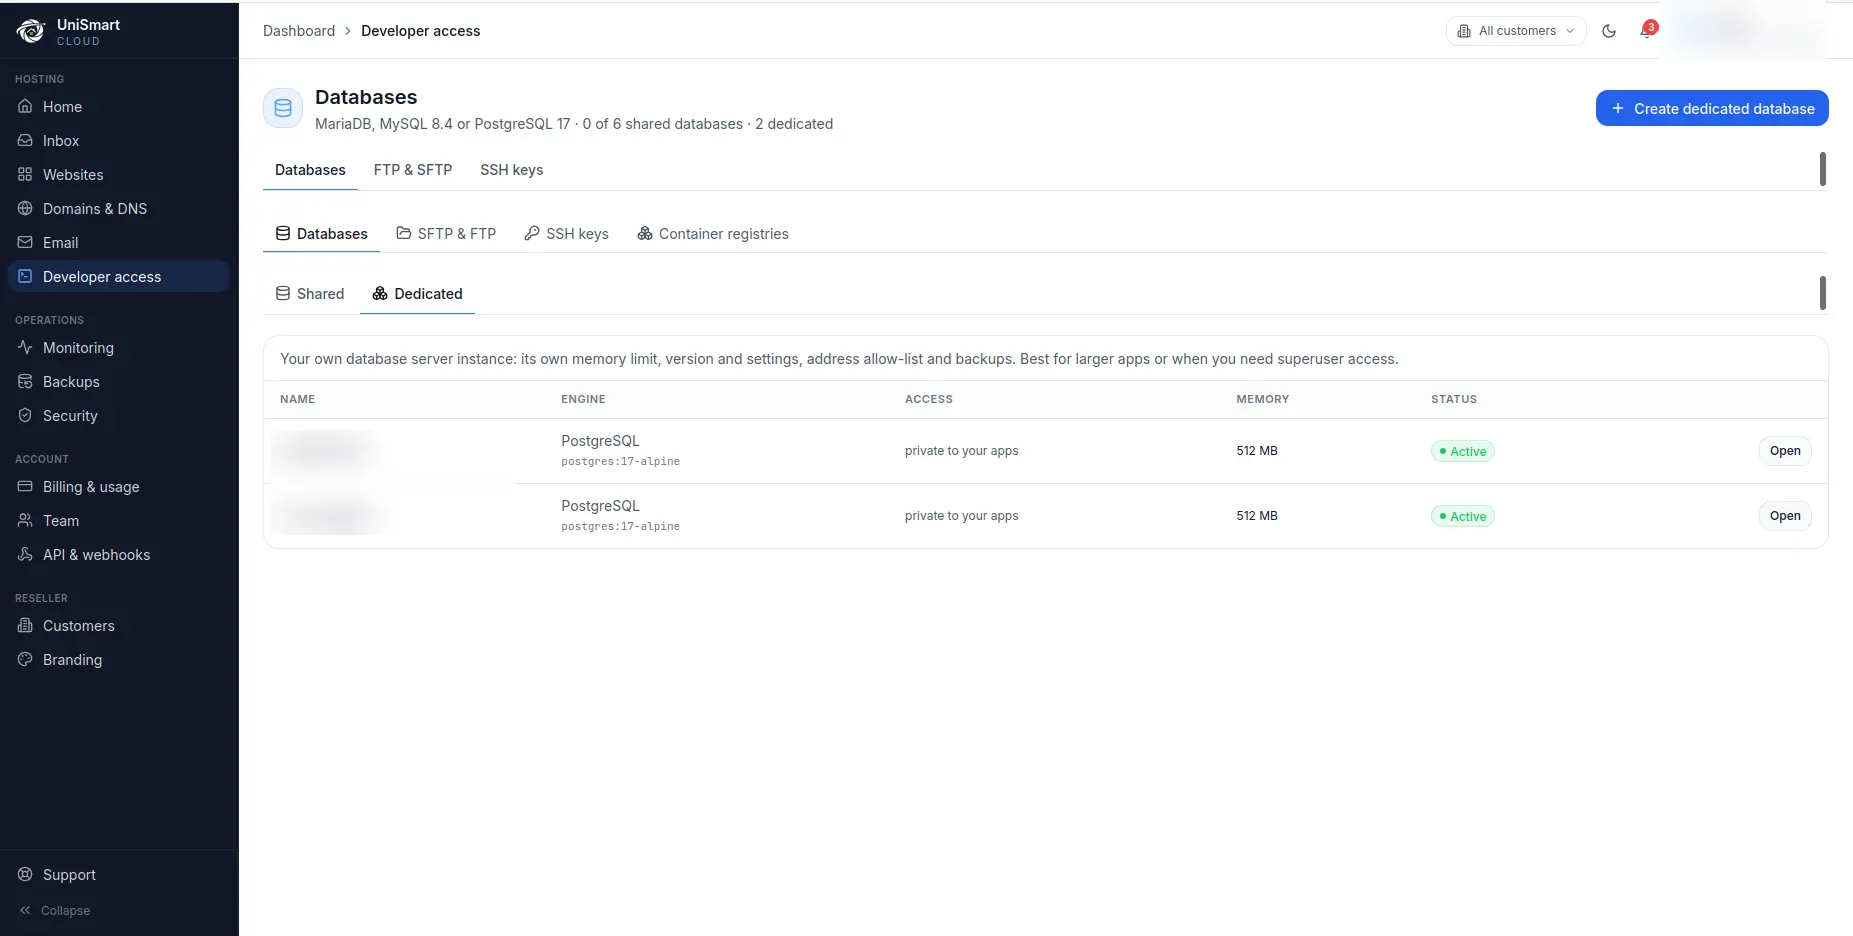Click Active status badge in first row
Image resolution: width=1853 pixels, height=936 pixels.
[1463, 452]
